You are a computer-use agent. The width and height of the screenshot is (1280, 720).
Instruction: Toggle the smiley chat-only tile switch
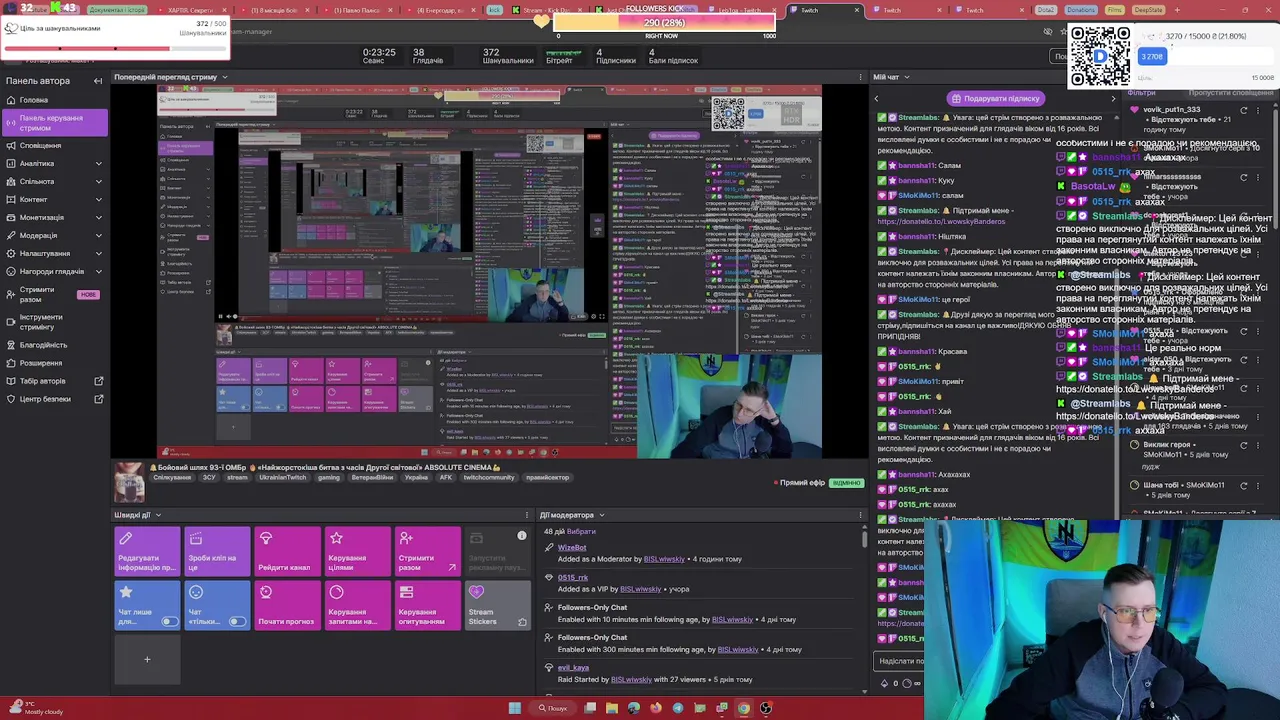click(237, 622)
